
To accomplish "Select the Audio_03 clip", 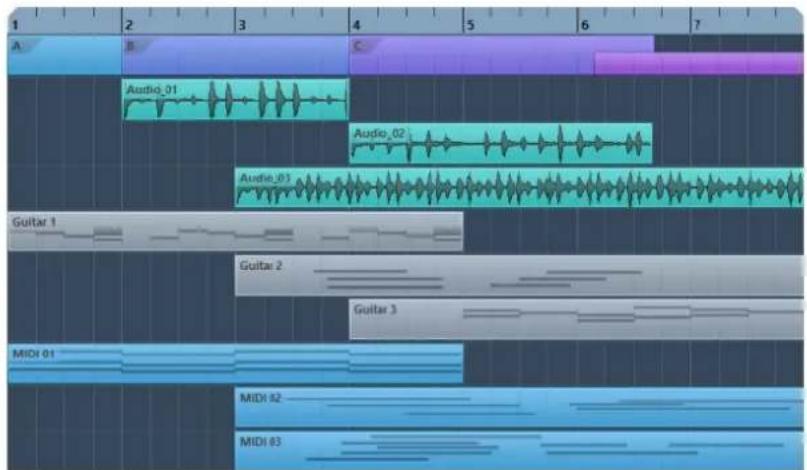I will [x=519, y=187].
